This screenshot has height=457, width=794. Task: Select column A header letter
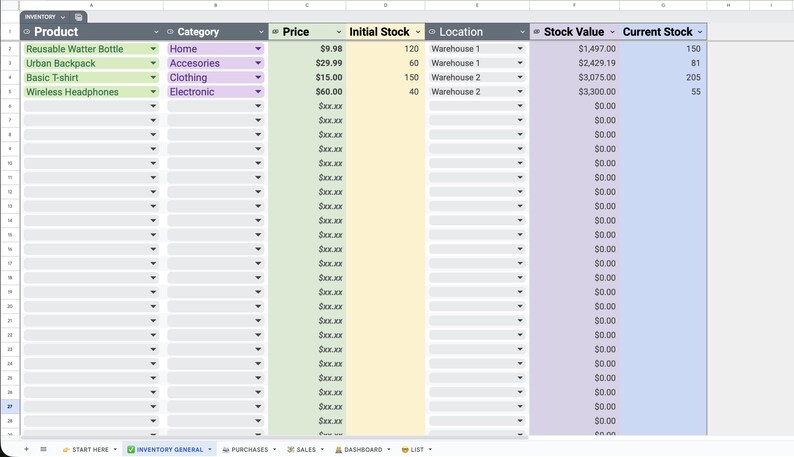[92, 5]
